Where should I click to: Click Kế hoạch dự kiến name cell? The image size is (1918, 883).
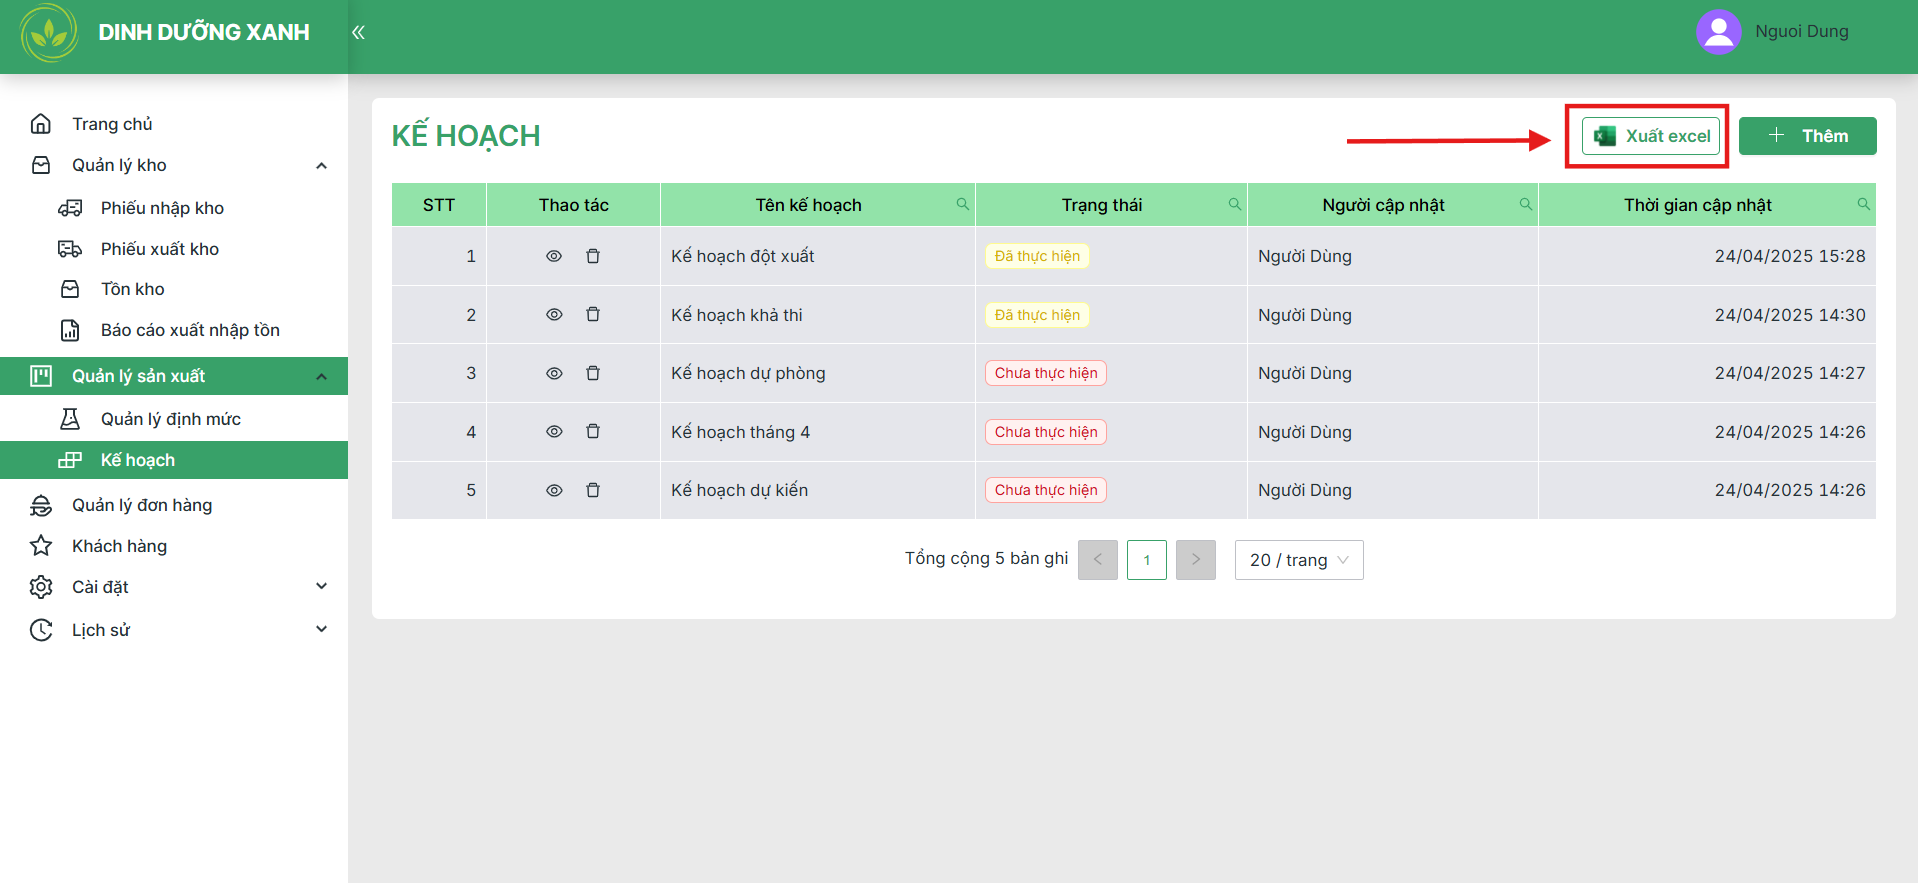pyautogui.click(x=818, y=490)
